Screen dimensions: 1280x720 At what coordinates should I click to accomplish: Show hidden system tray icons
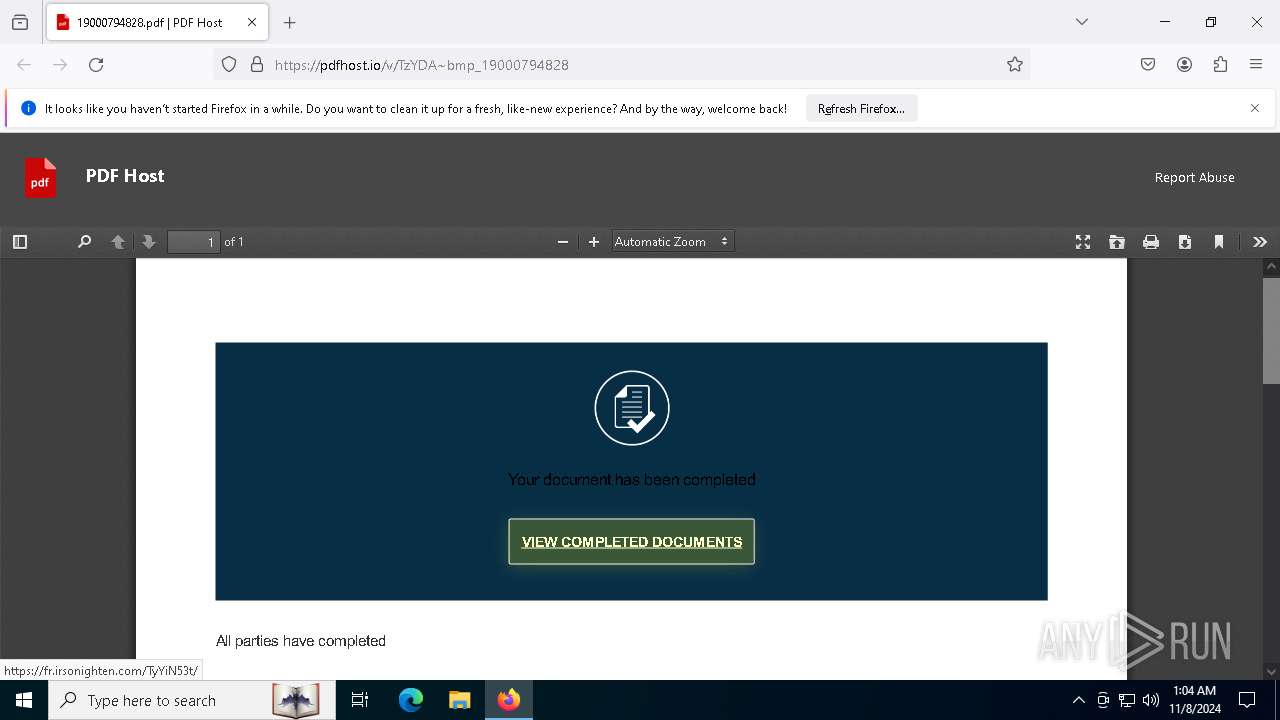pyautogui.click(x=1078, y=700)
